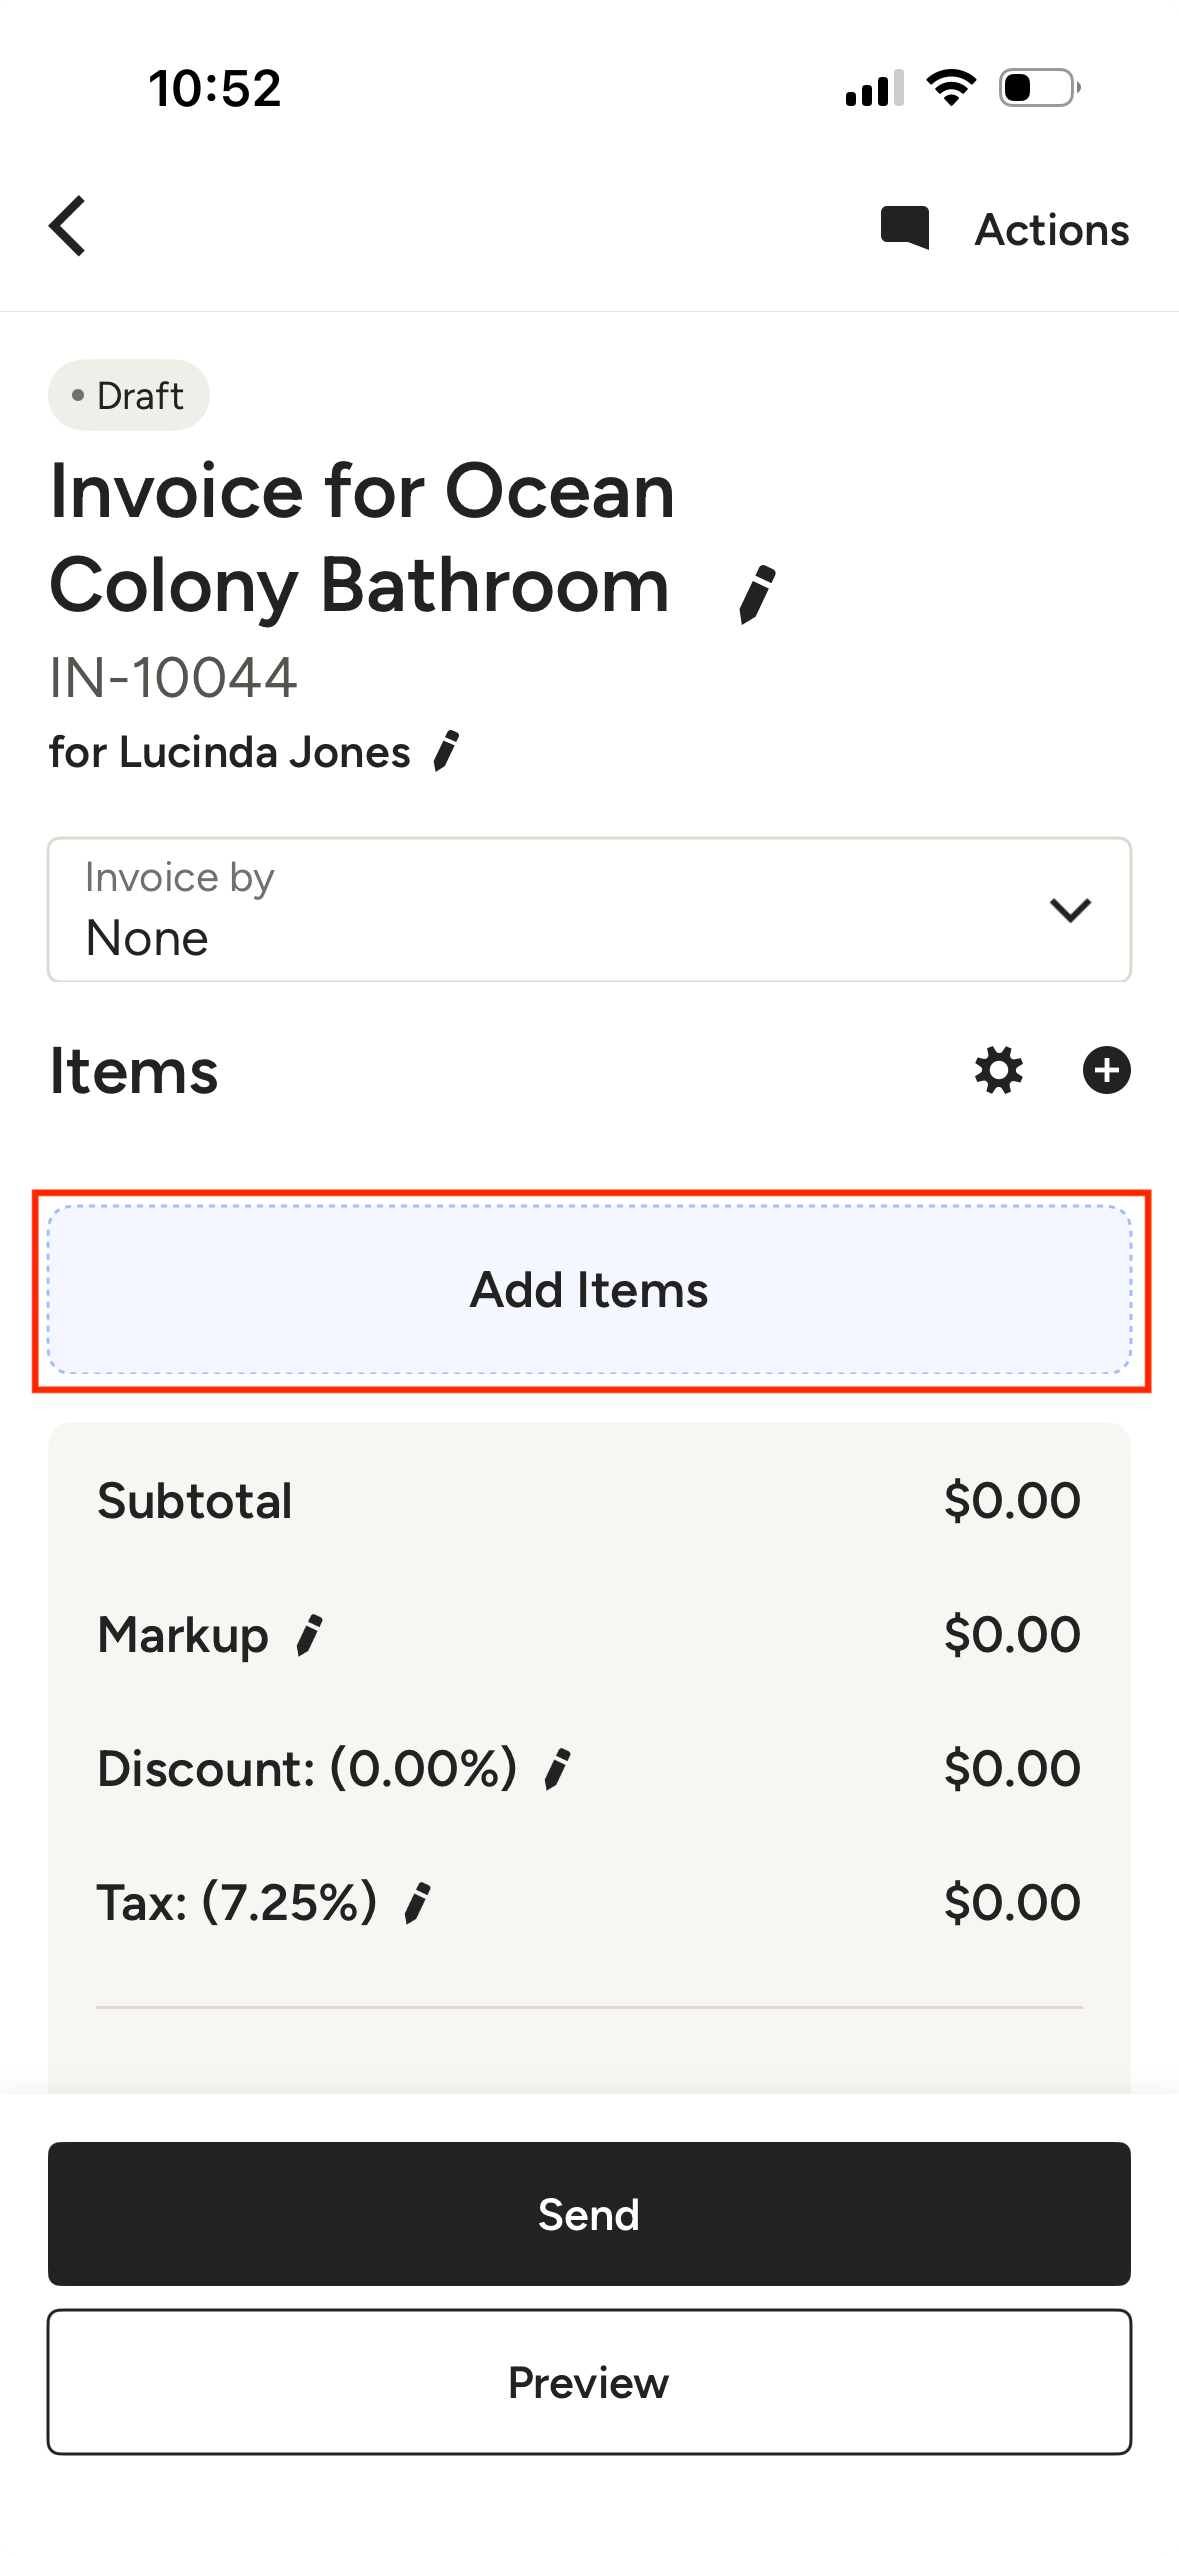Edit the Tax rate pencil

coord(418,1902)
